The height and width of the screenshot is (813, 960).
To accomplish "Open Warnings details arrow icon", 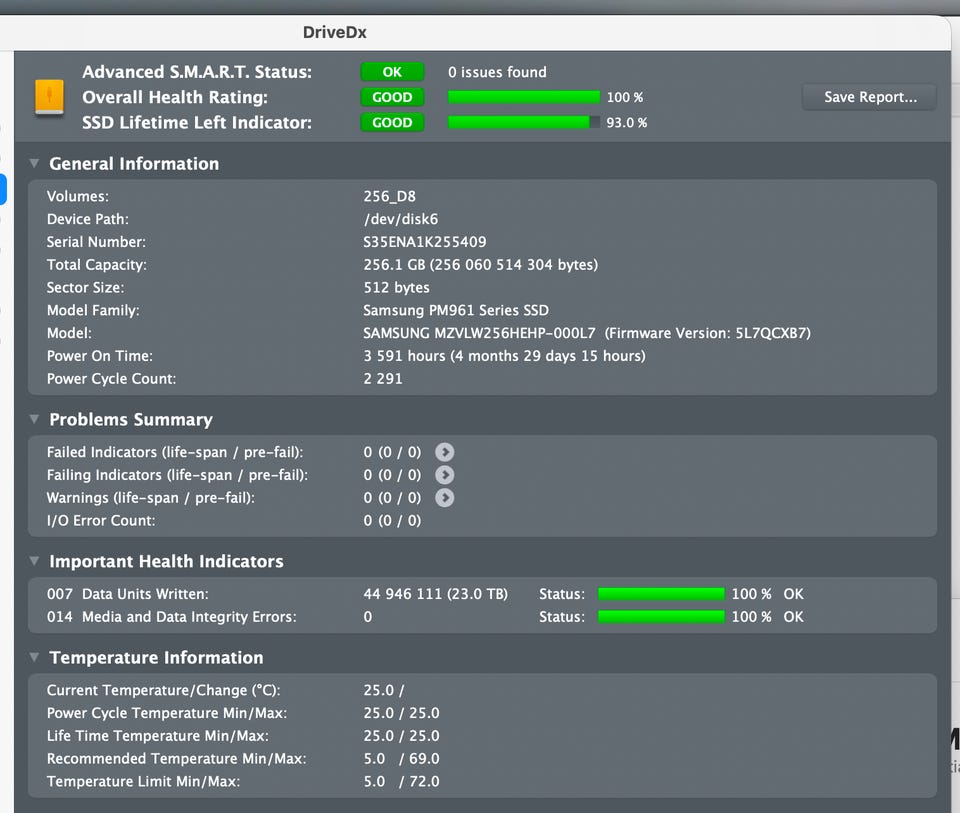I will pos(444,498).
